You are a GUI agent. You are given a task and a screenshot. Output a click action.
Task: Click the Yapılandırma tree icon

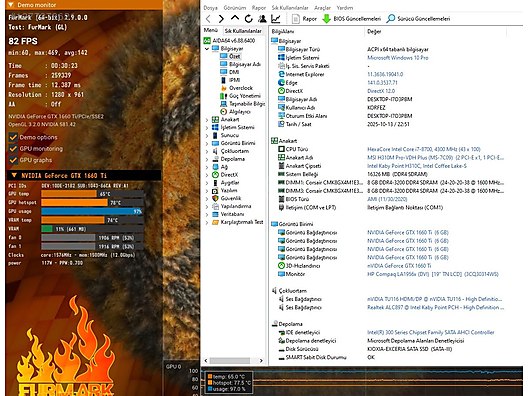[215, 206]
